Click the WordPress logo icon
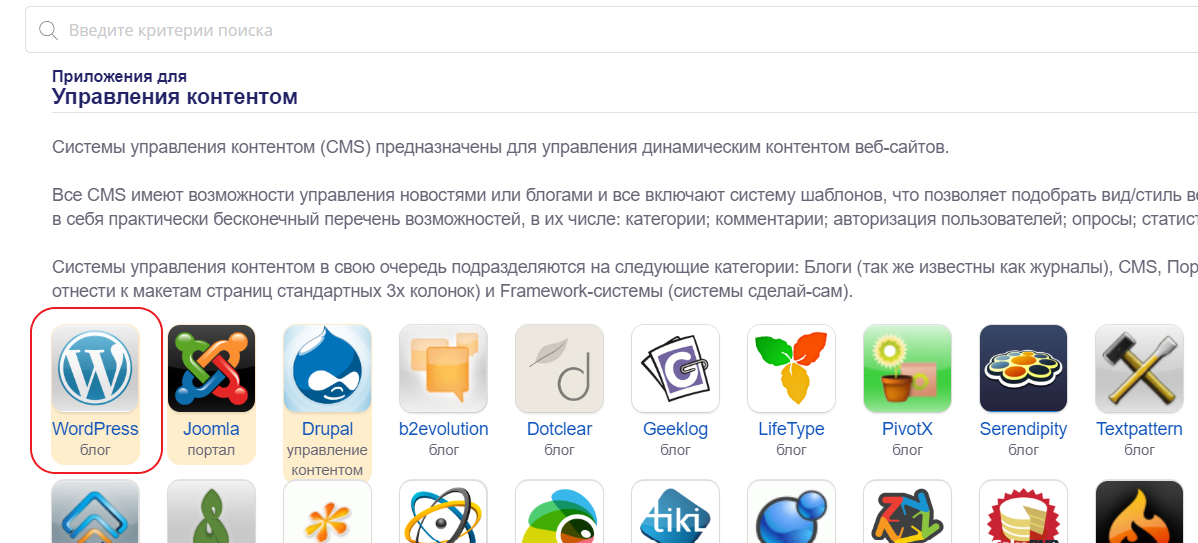This screenshot has height=543, width=1198. click(x=95, y=368)
